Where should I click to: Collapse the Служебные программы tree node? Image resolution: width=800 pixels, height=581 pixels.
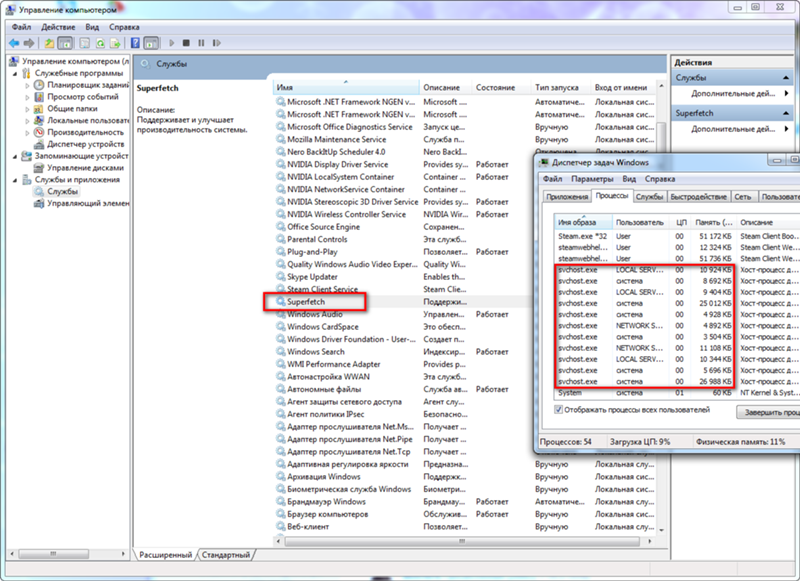15,73
